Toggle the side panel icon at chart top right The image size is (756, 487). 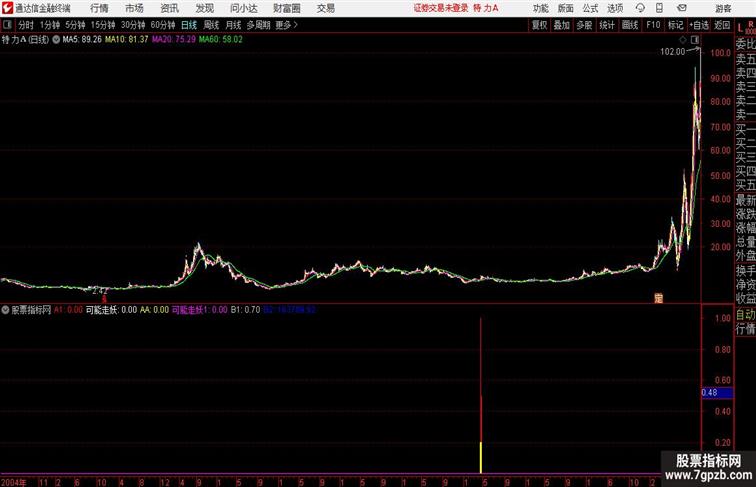click(x=695, y=40)
